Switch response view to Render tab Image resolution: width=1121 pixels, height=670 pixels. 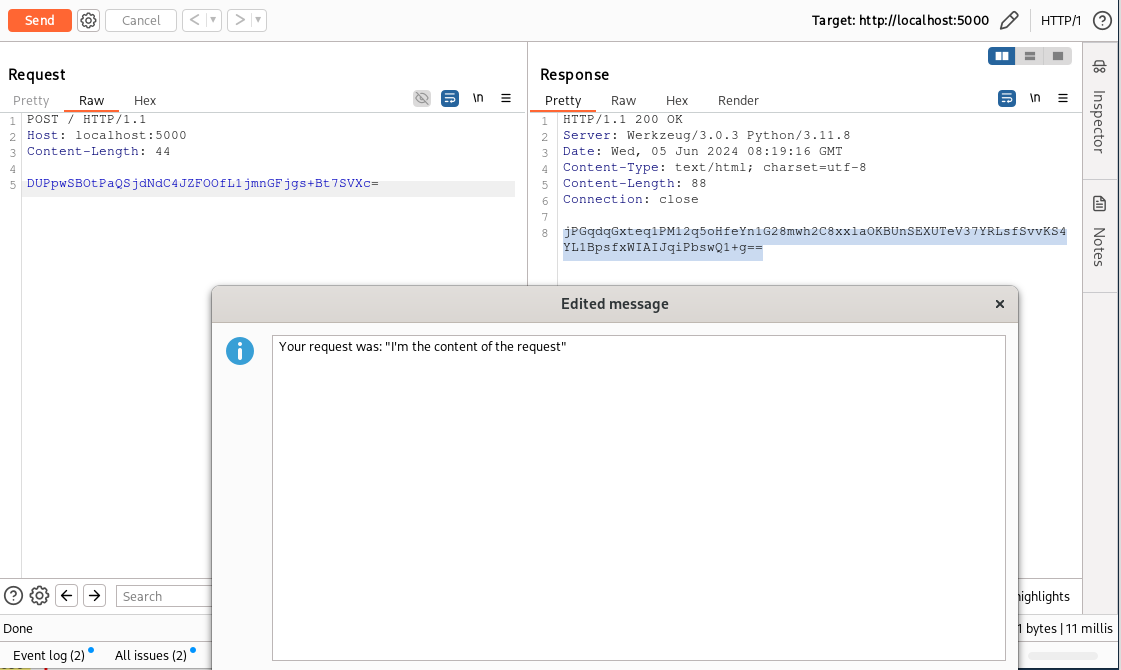[738, 100]
